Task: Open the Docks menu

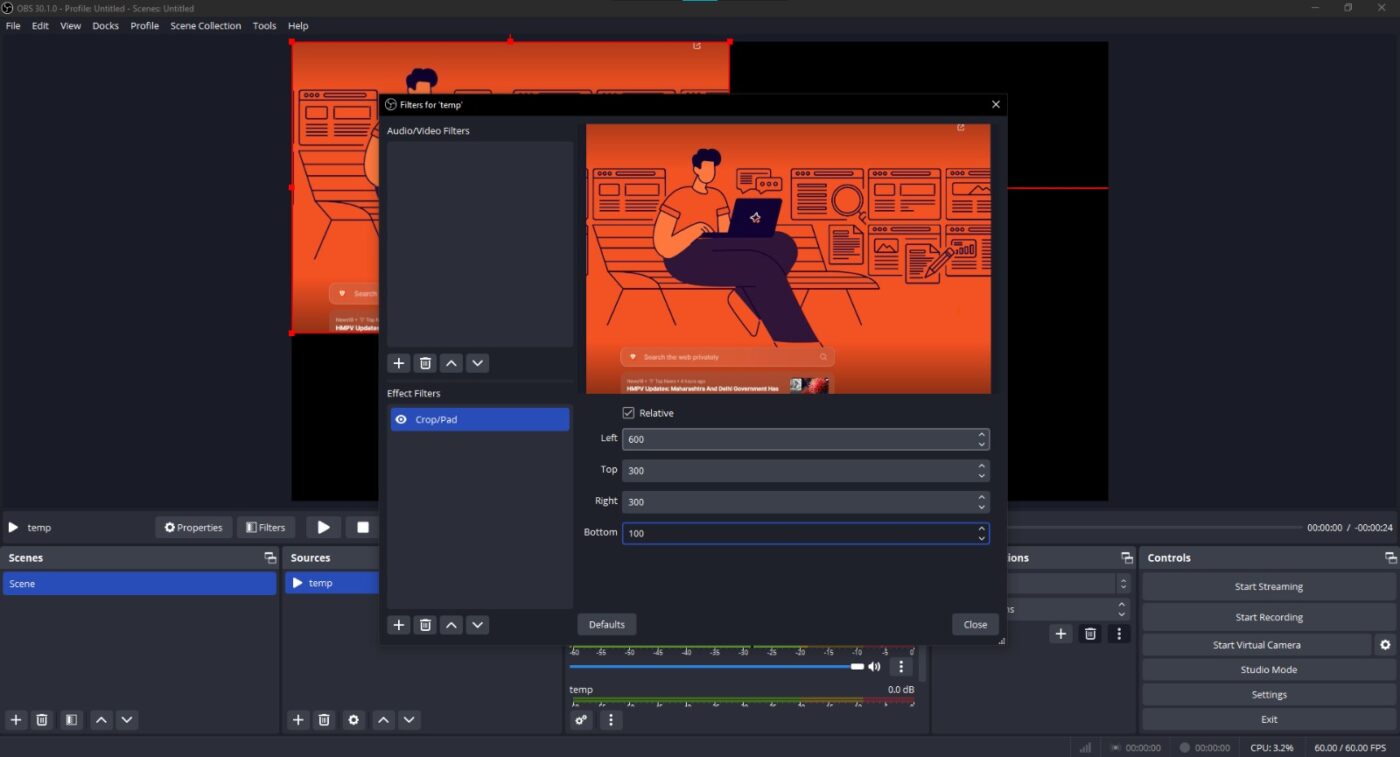Action: 105,26
